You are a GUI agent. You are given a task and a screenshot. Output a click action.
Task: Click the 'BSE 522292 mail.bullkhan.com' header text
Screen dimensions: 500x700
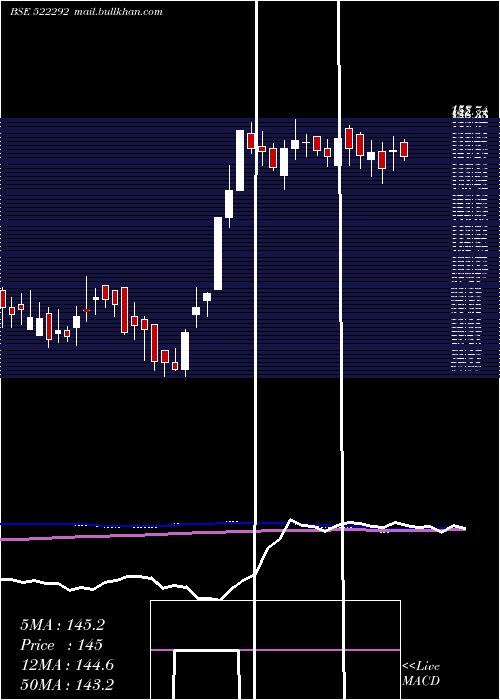86,12
